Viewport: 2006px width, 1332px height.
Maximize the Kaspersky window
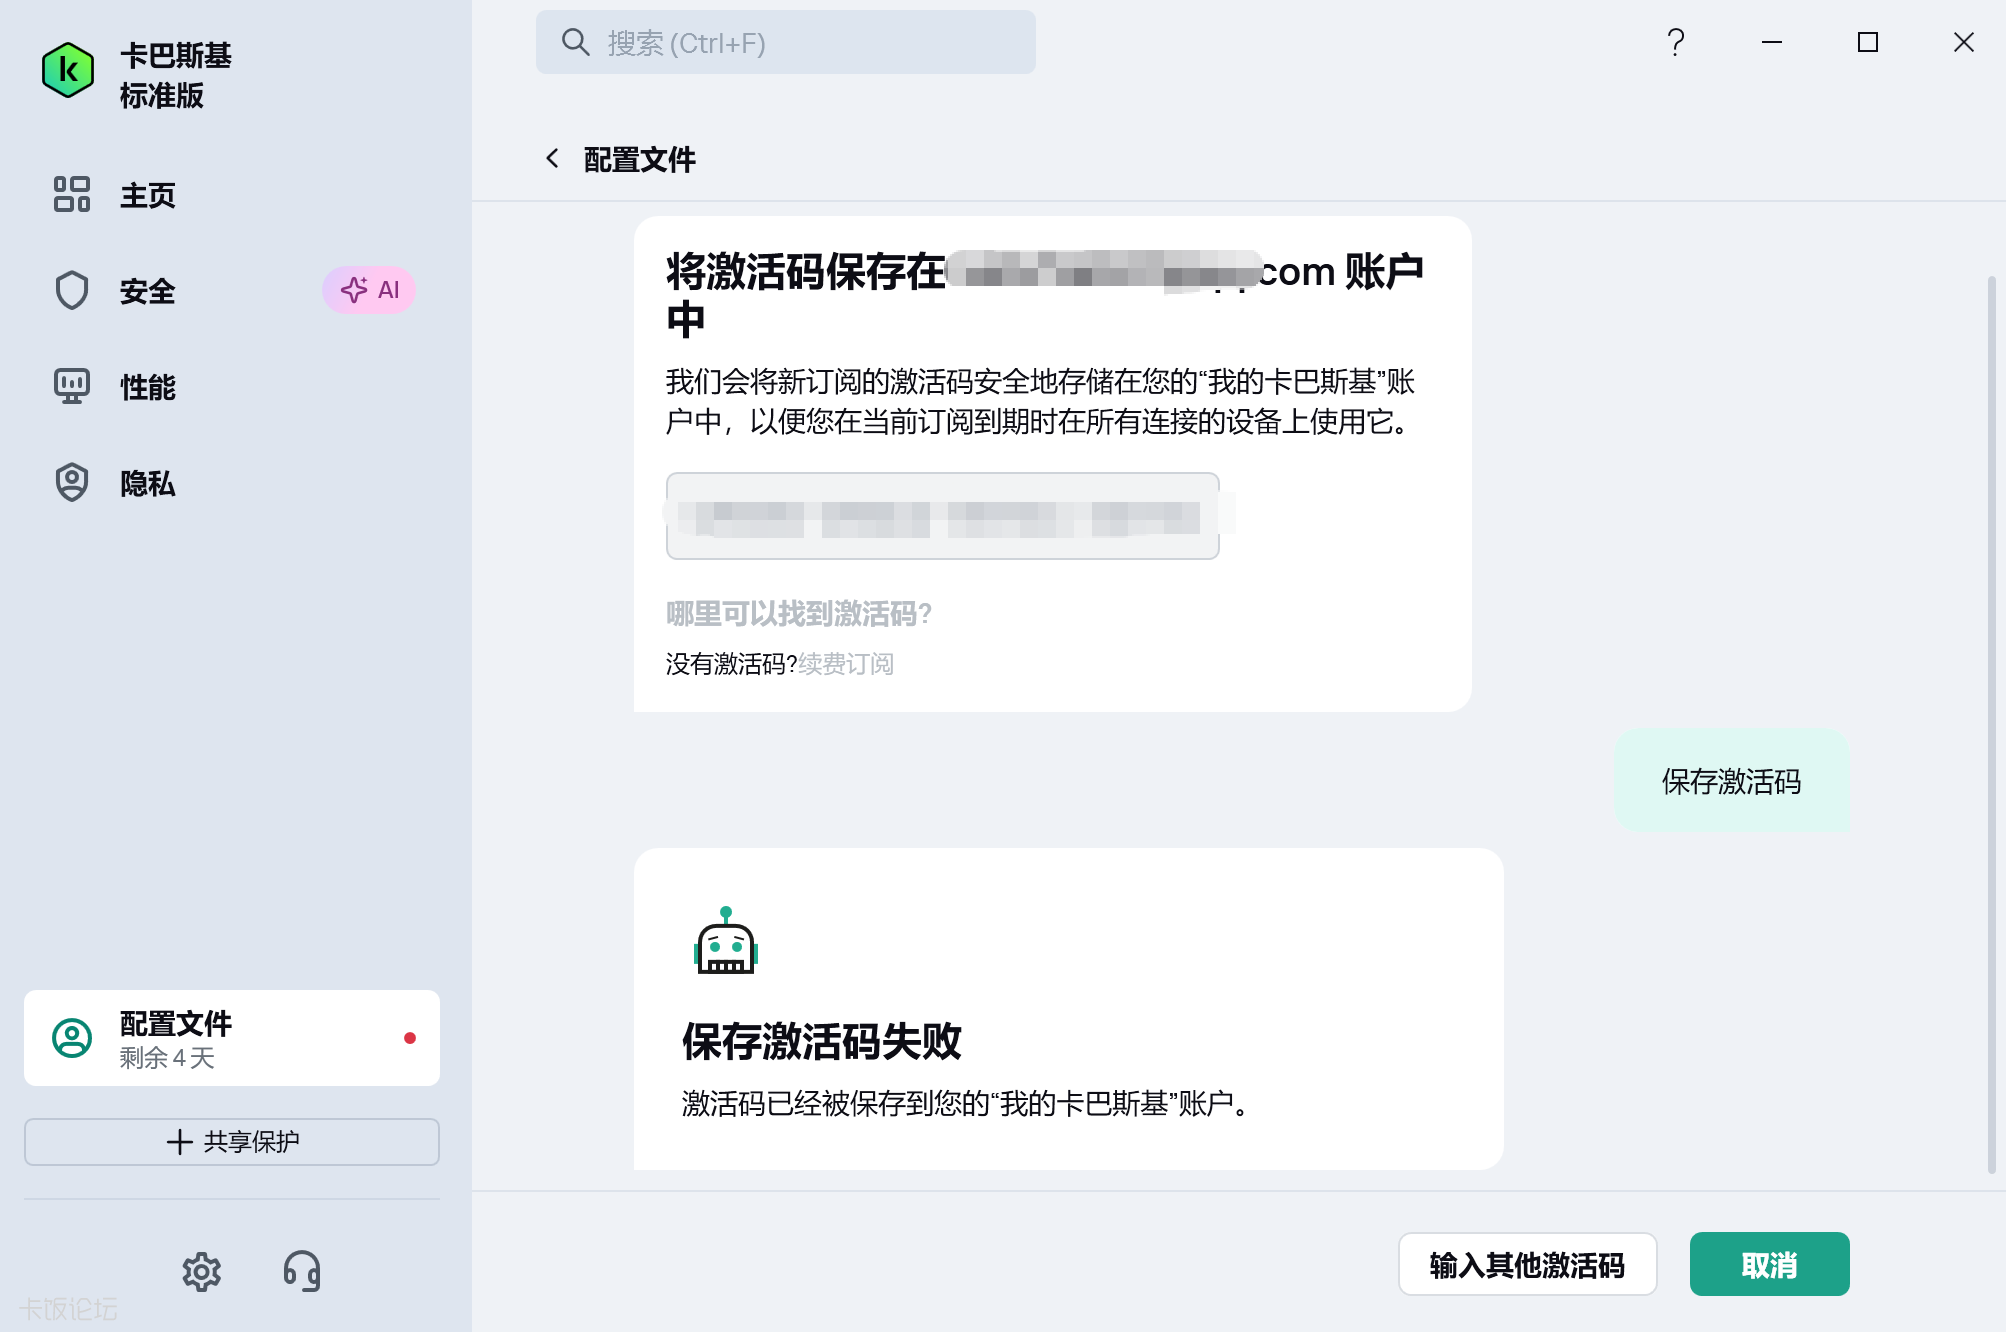pos(1868,42)
